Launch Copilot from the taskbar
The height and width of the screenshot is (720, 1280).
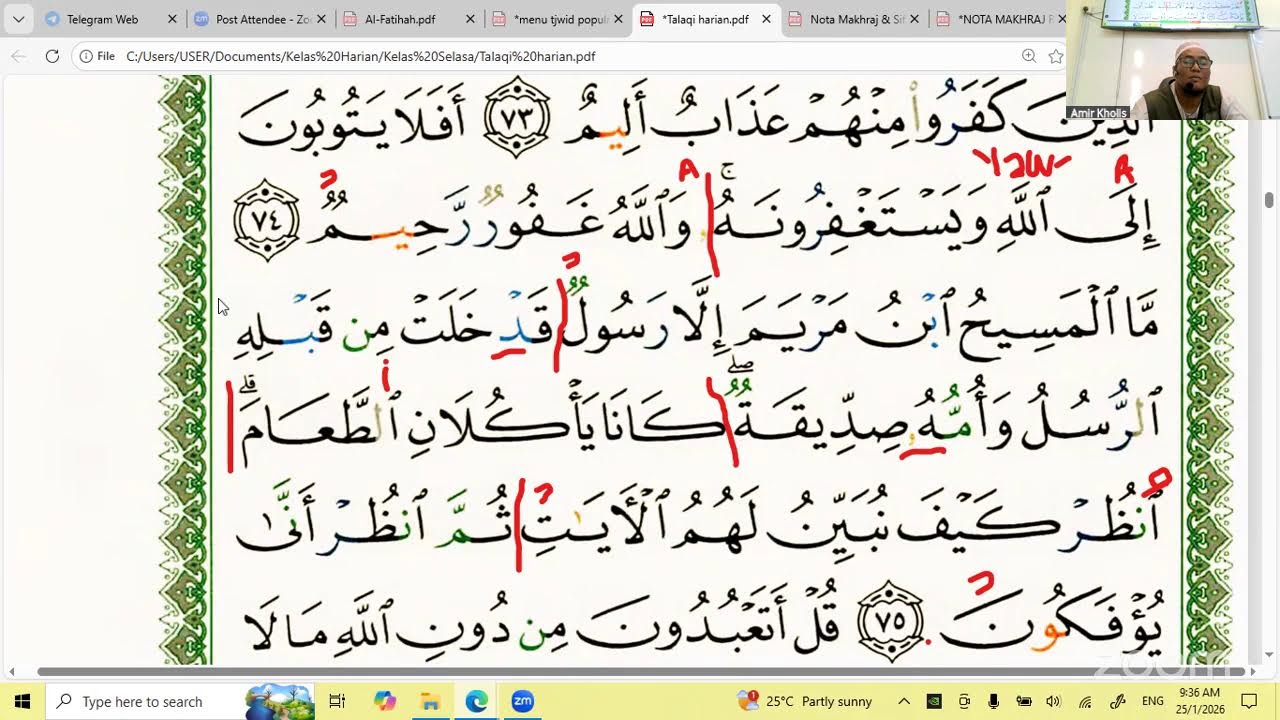385,701
